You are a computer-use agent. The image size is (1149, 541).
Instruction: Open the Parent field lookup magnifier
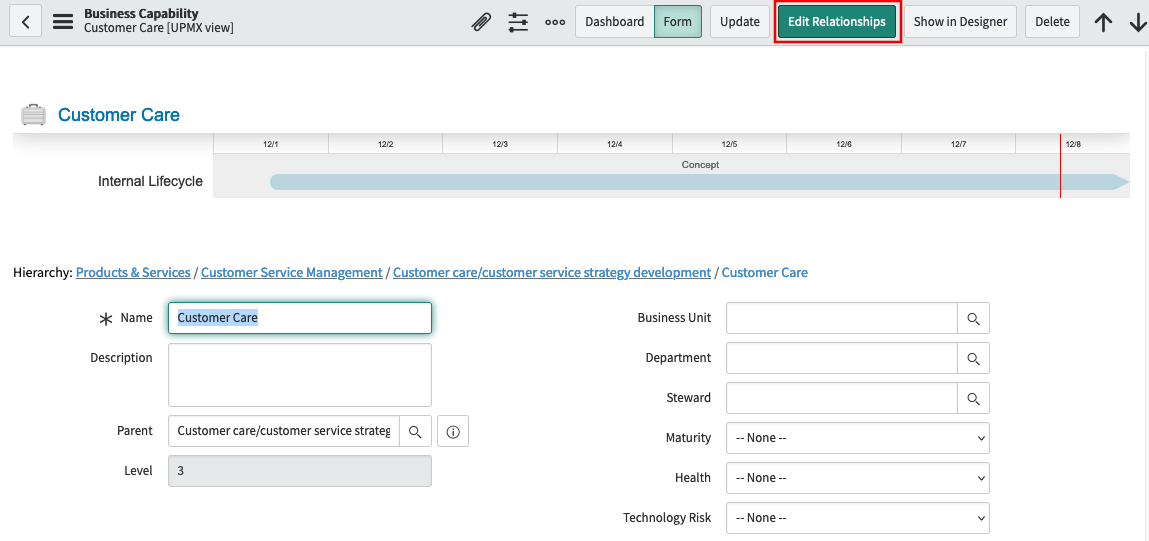point(415,431)
